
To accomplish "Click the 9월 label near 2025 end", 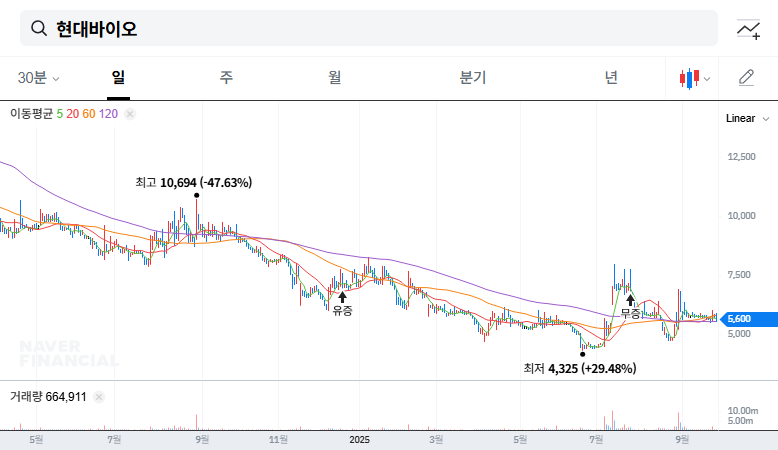I will [x=682, y=440].
